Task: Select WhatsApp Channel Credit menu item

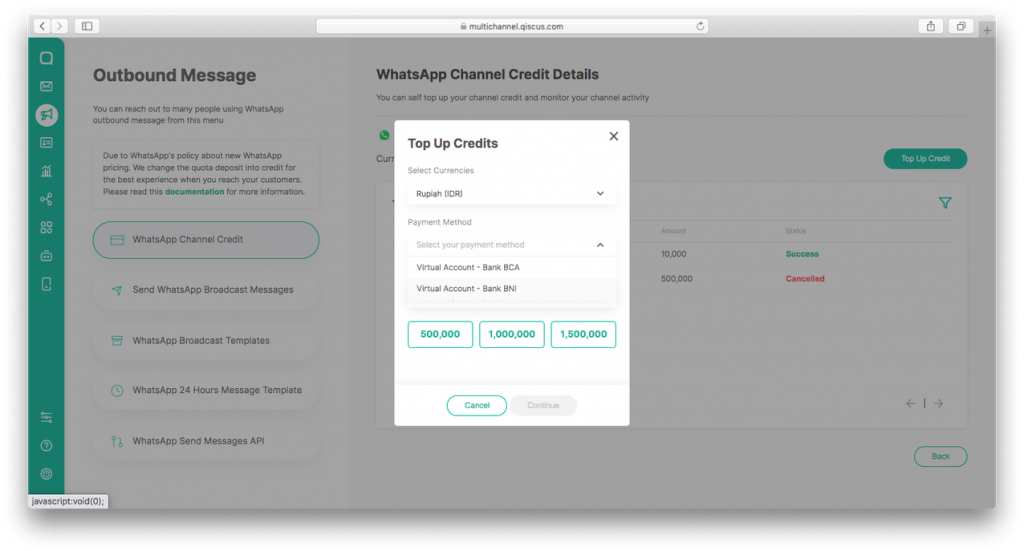Action: click(206, 240)
